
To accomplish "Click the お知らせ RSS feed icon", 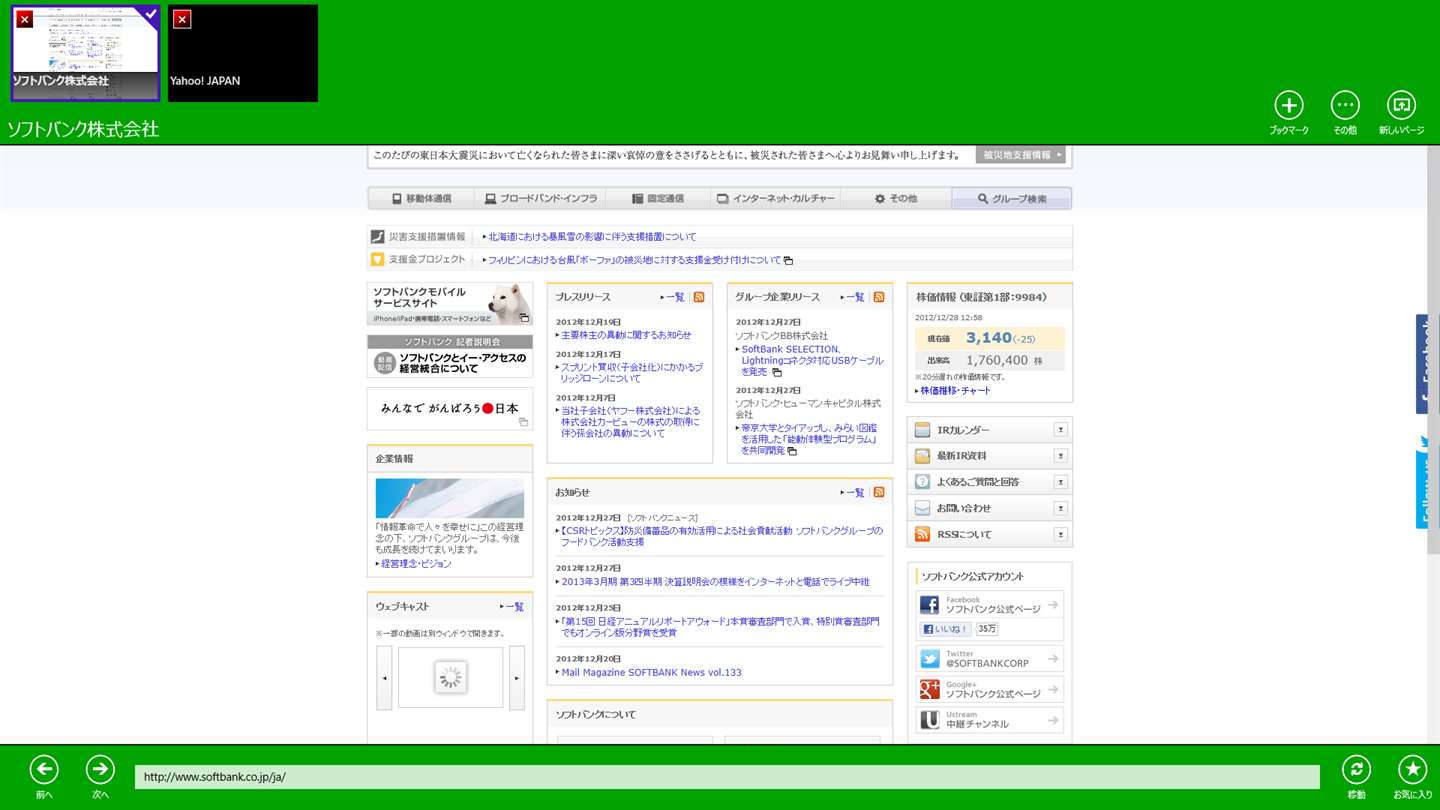I will coord(879,492).
